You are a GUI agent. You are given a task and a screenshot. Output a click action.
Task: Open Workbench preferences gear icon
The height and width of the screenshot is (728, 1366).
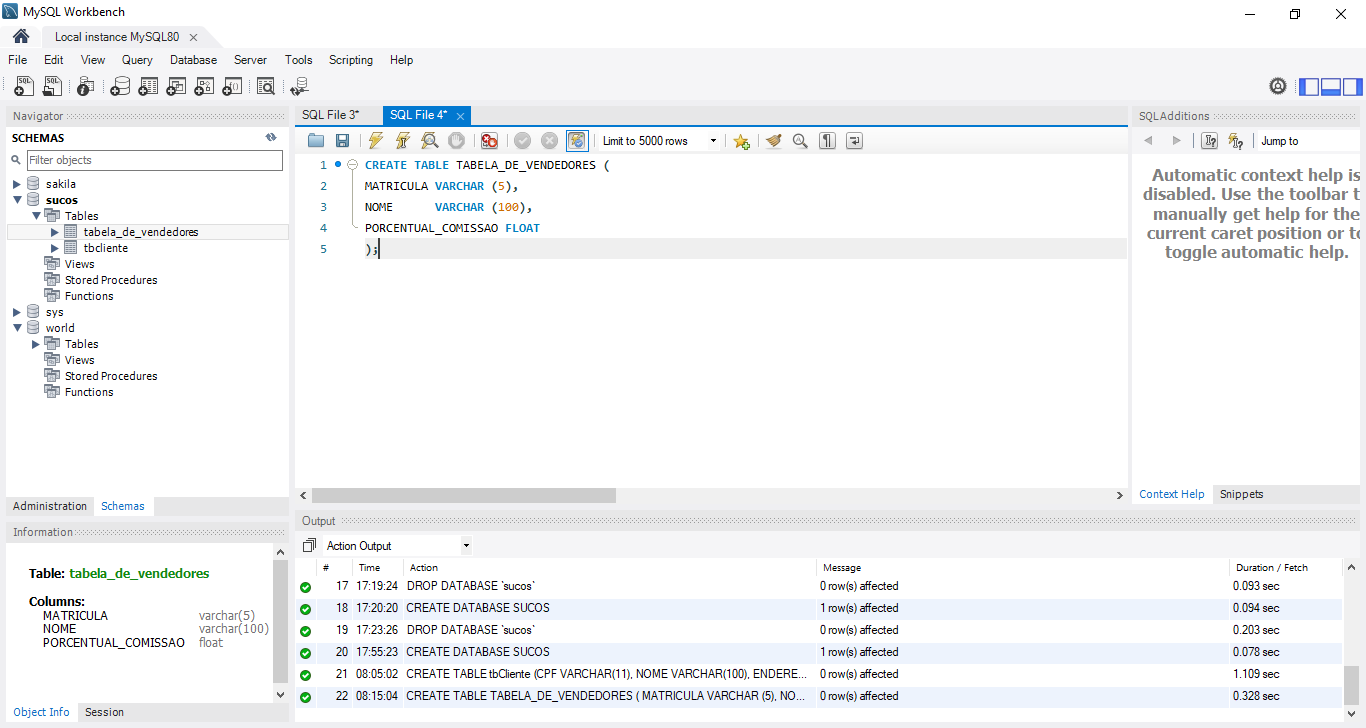pyautogui.click(x=1278, y=86)
